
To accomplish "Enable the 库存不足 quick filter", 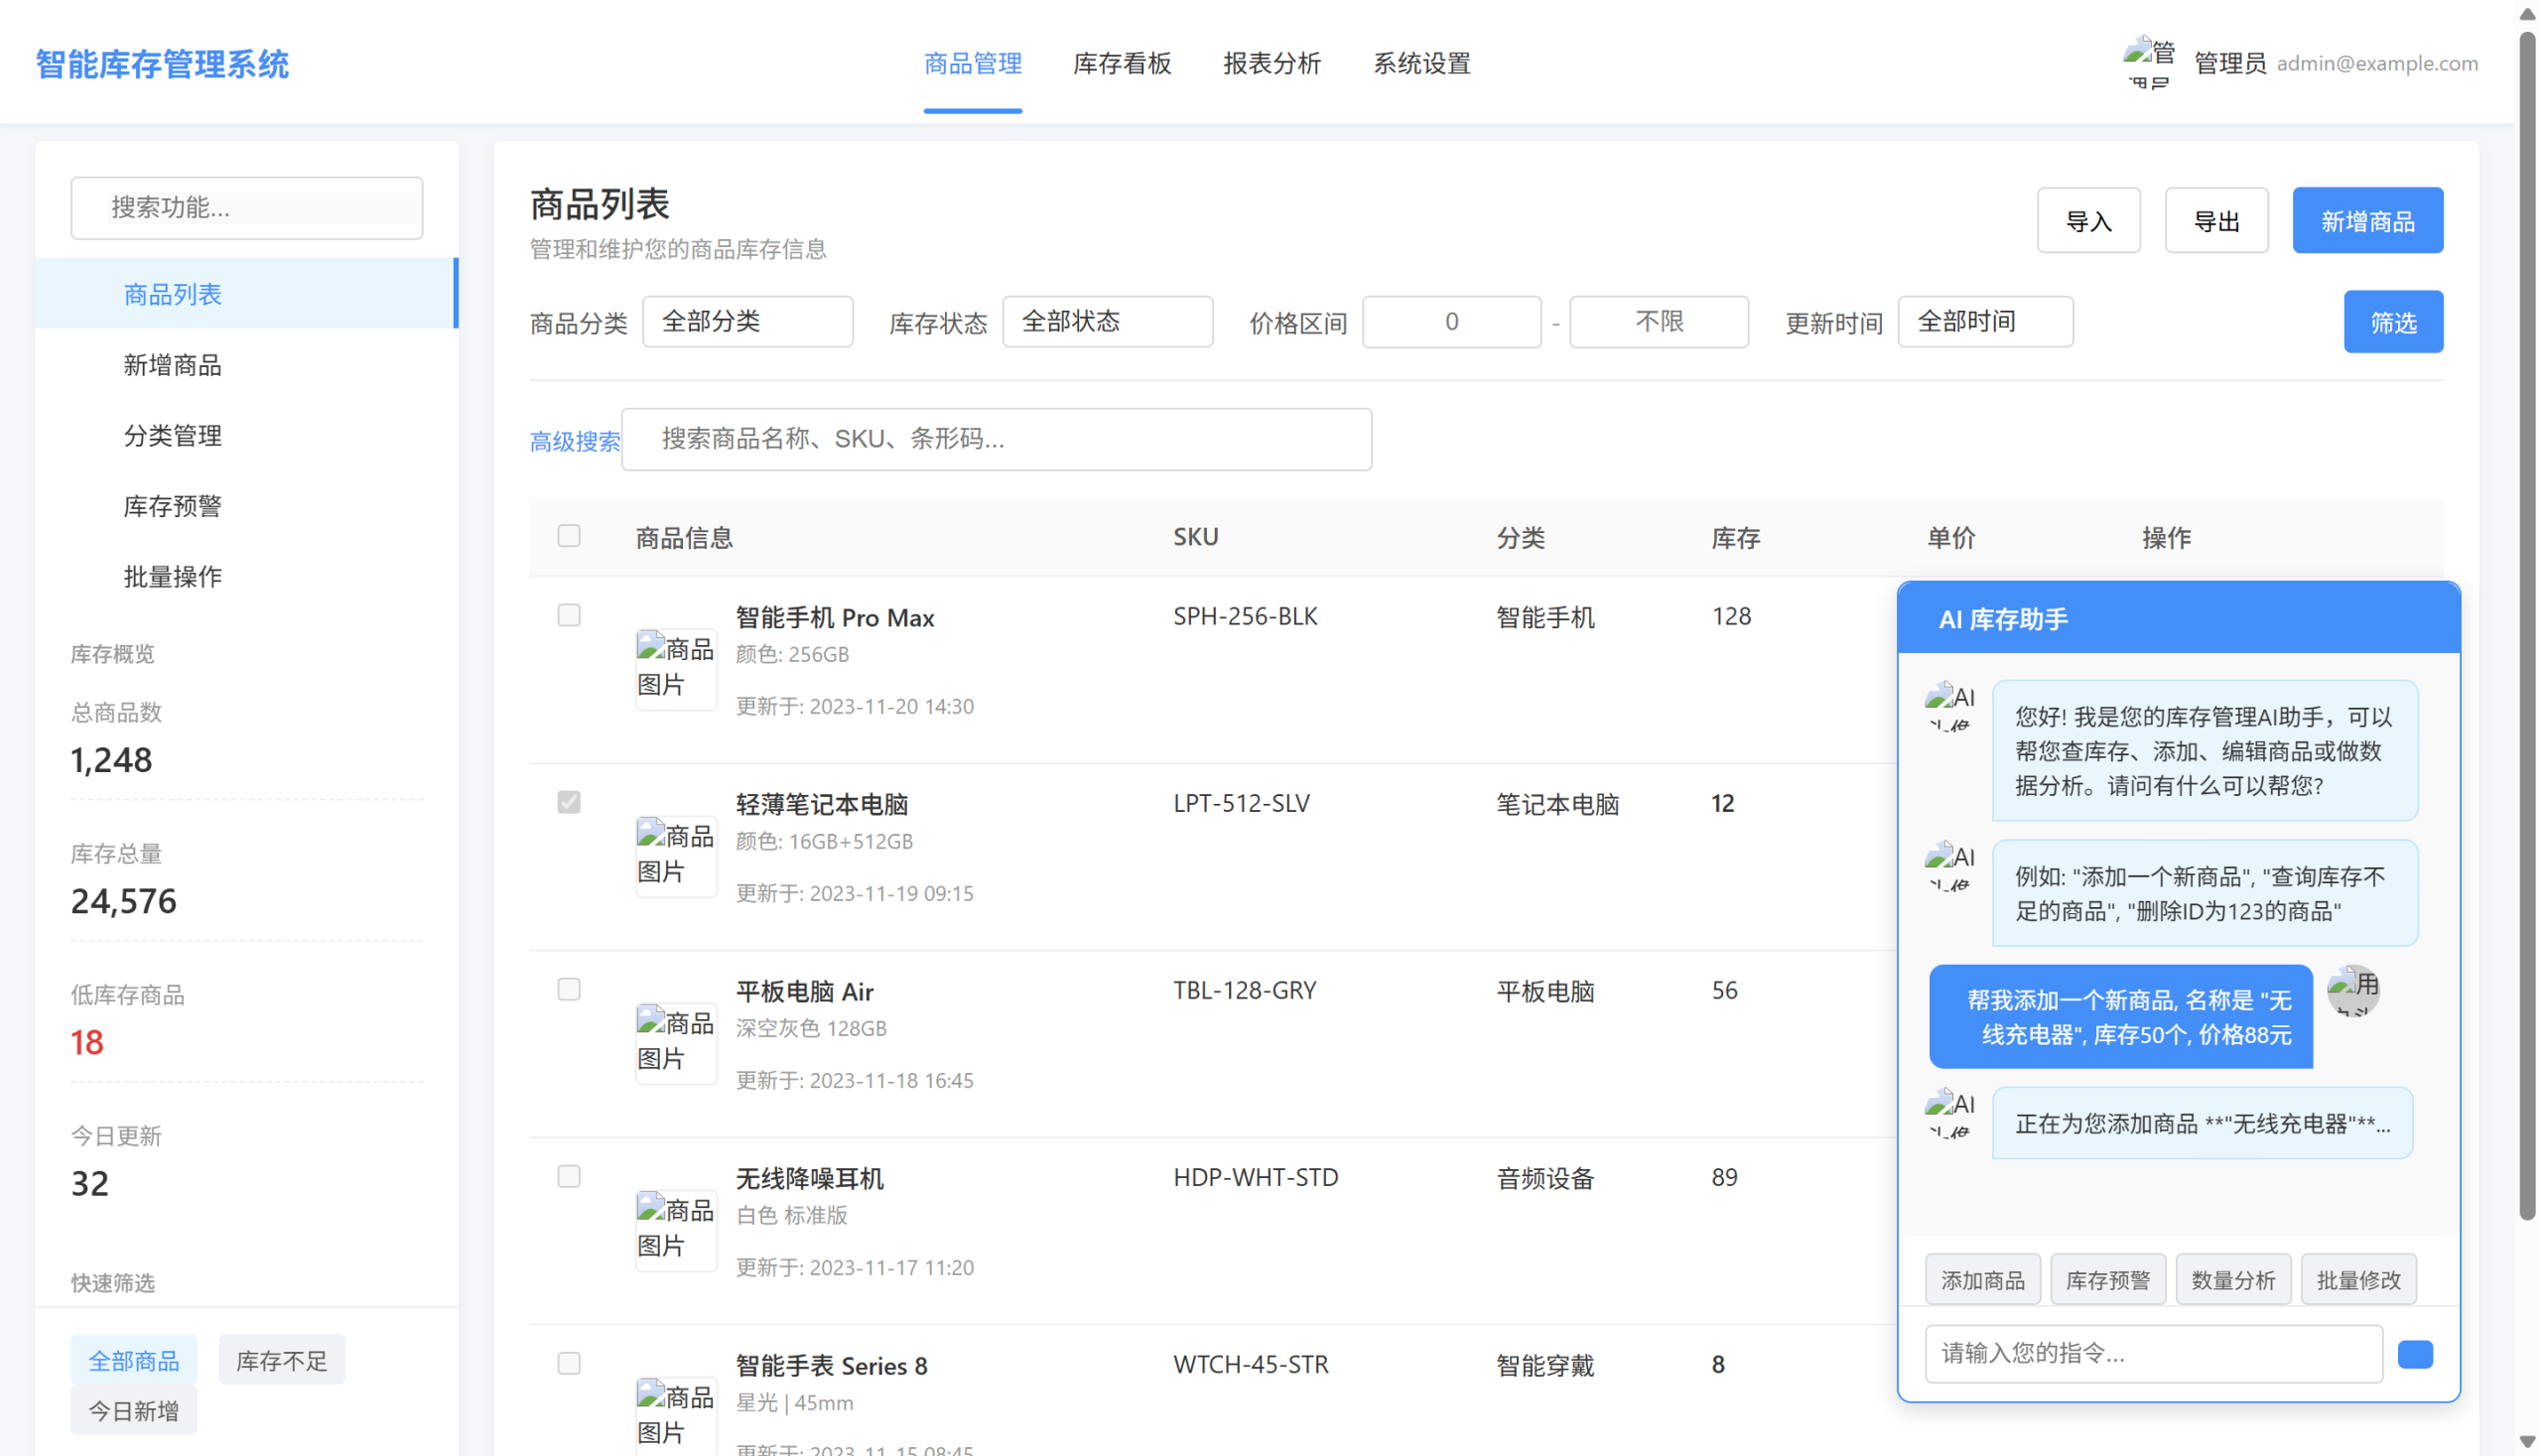I will click(281, 1359).
